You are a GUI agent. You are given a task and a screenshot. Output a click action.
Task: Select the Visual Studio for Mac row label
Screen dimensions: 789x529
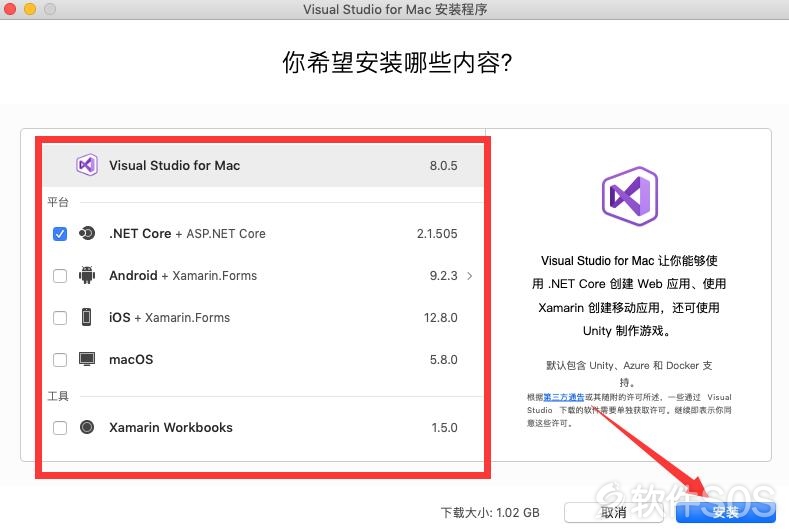click(x=175, y=165)
